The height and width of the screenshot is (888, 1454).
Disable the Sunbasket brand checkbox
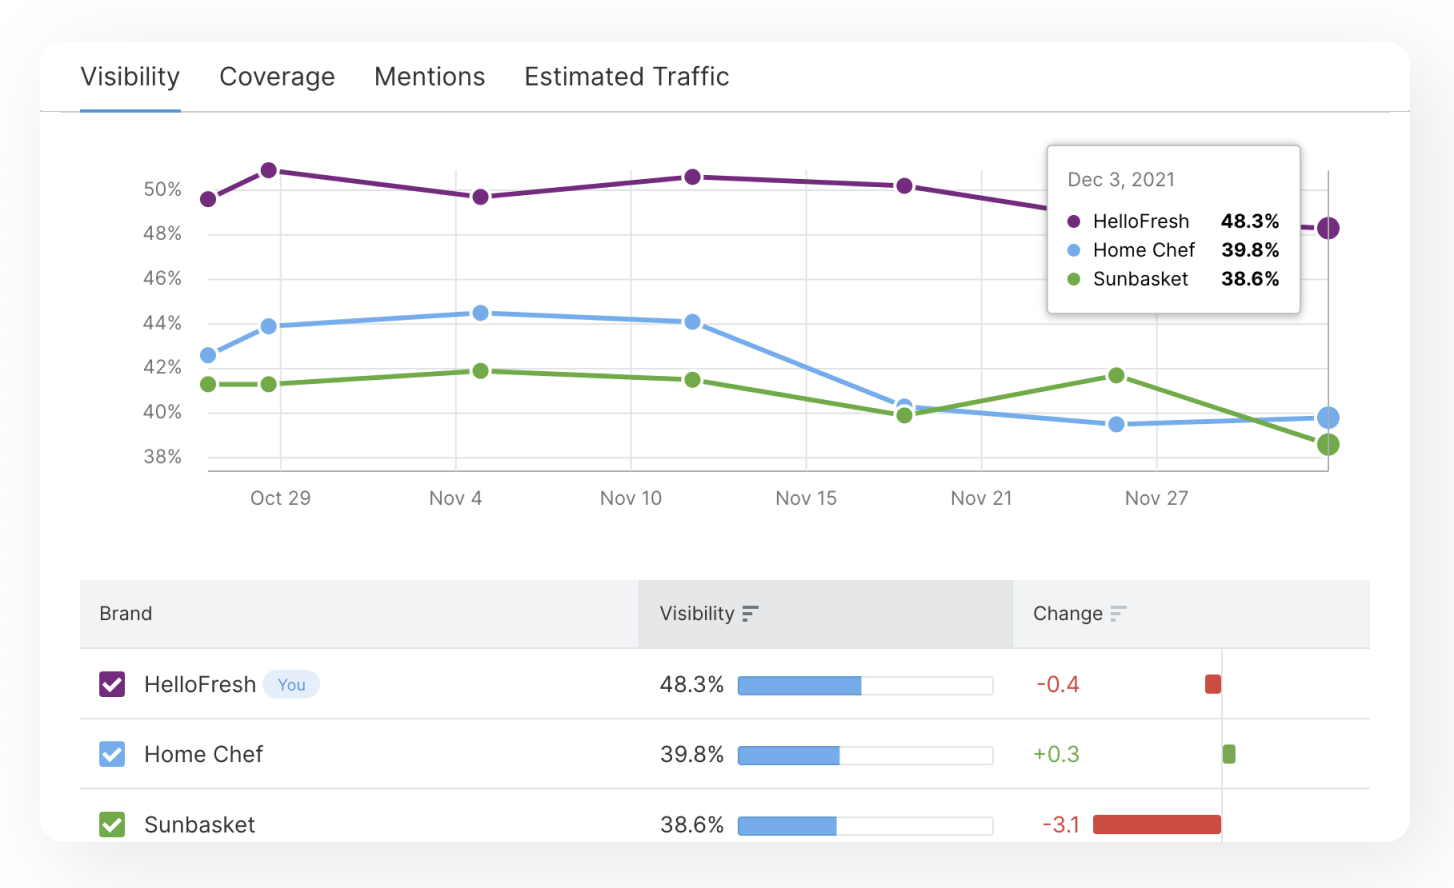112,824
